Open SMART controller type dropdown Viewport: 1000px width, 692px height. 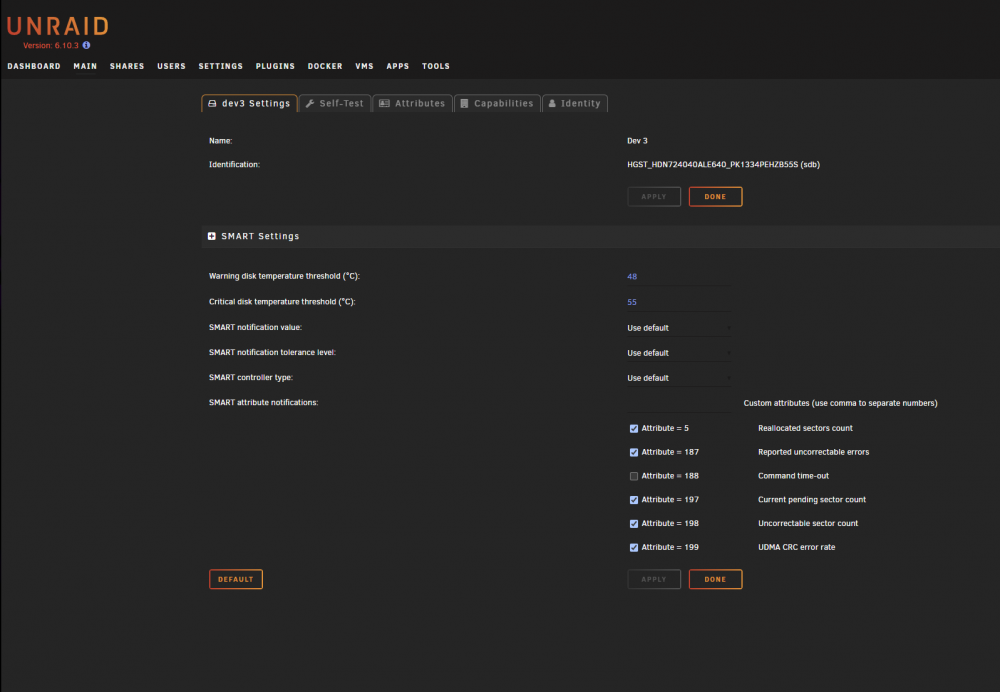[679, 378]
